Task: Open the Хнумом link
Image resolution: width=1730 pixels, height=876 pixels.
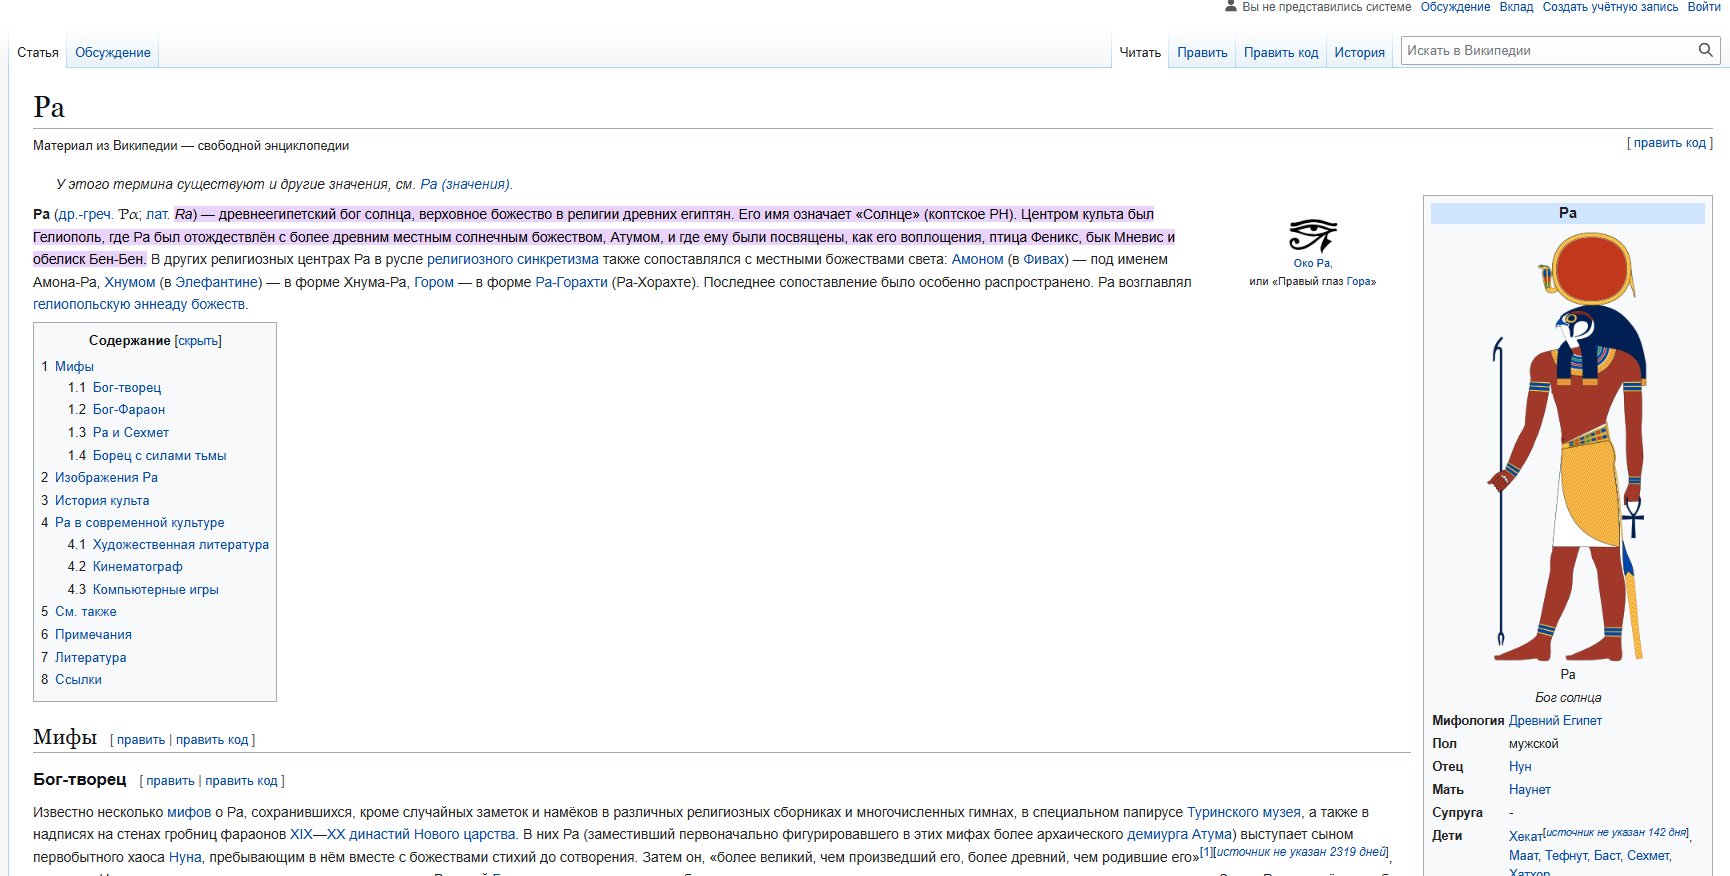Action: pyautogui.click(x=130, y=282)
